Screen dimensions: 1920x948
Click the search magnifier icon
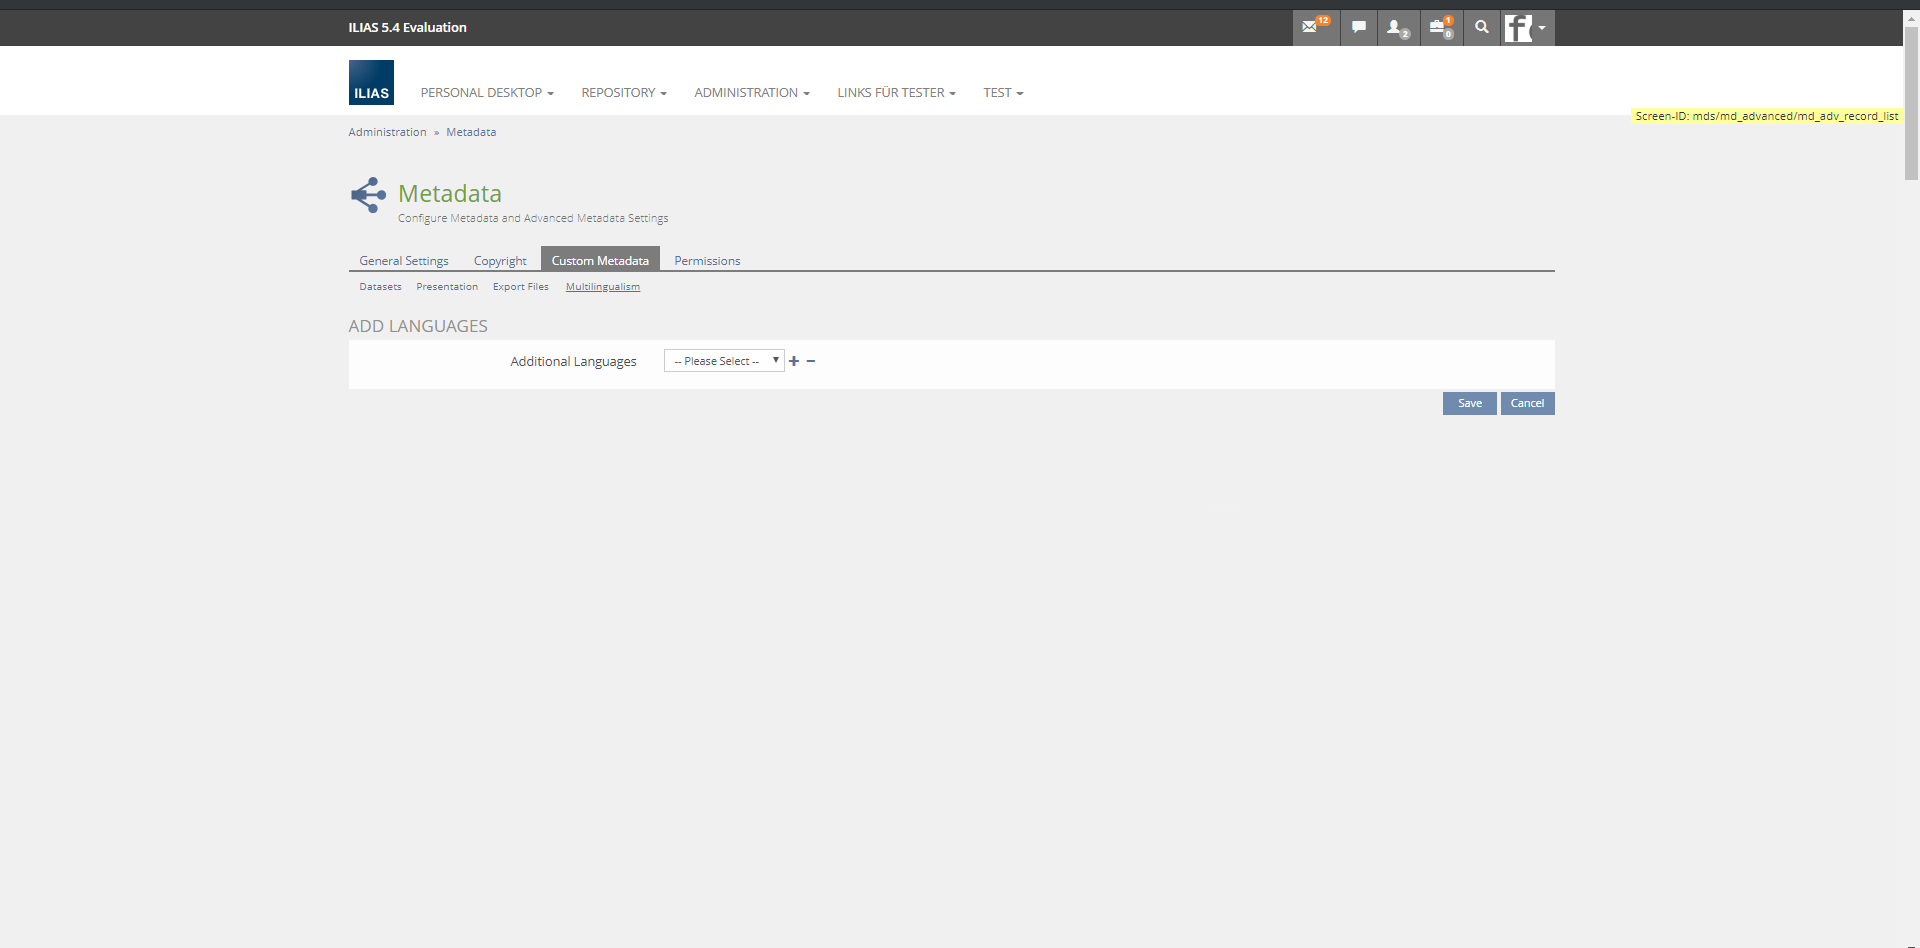pyautogui.click(x=1481, y=28)
